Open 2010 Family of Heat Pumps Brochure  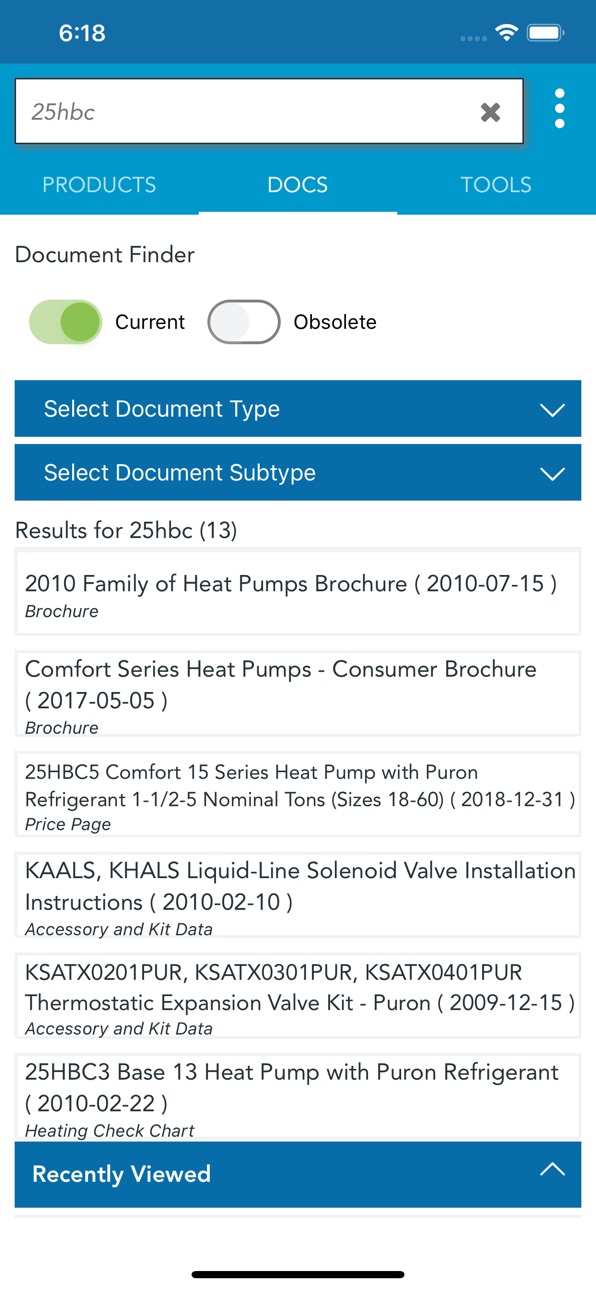pos(298,592)
